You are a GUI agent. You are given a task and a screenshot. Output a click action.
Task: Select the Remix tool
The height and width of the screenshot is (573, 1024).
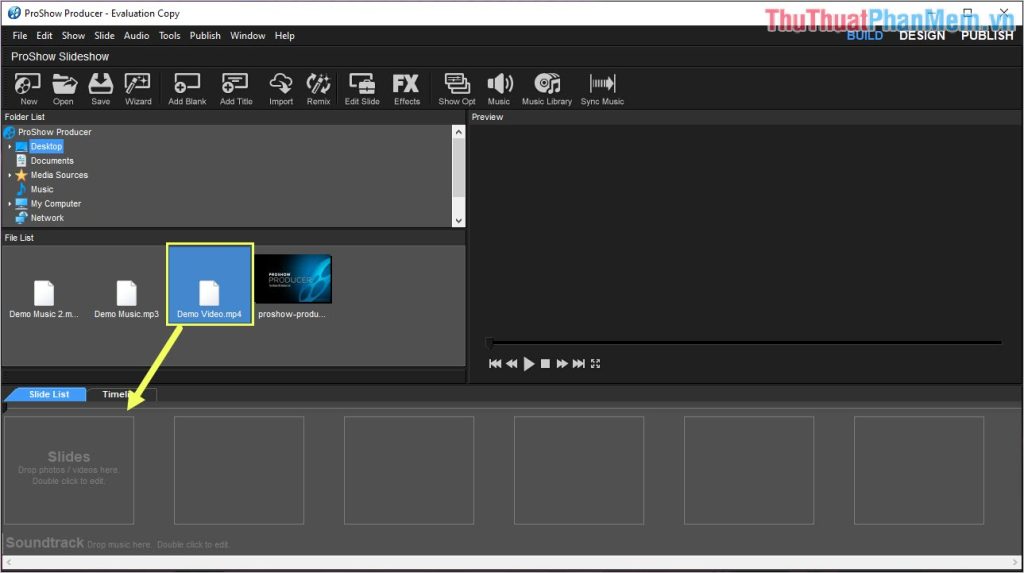318,89
